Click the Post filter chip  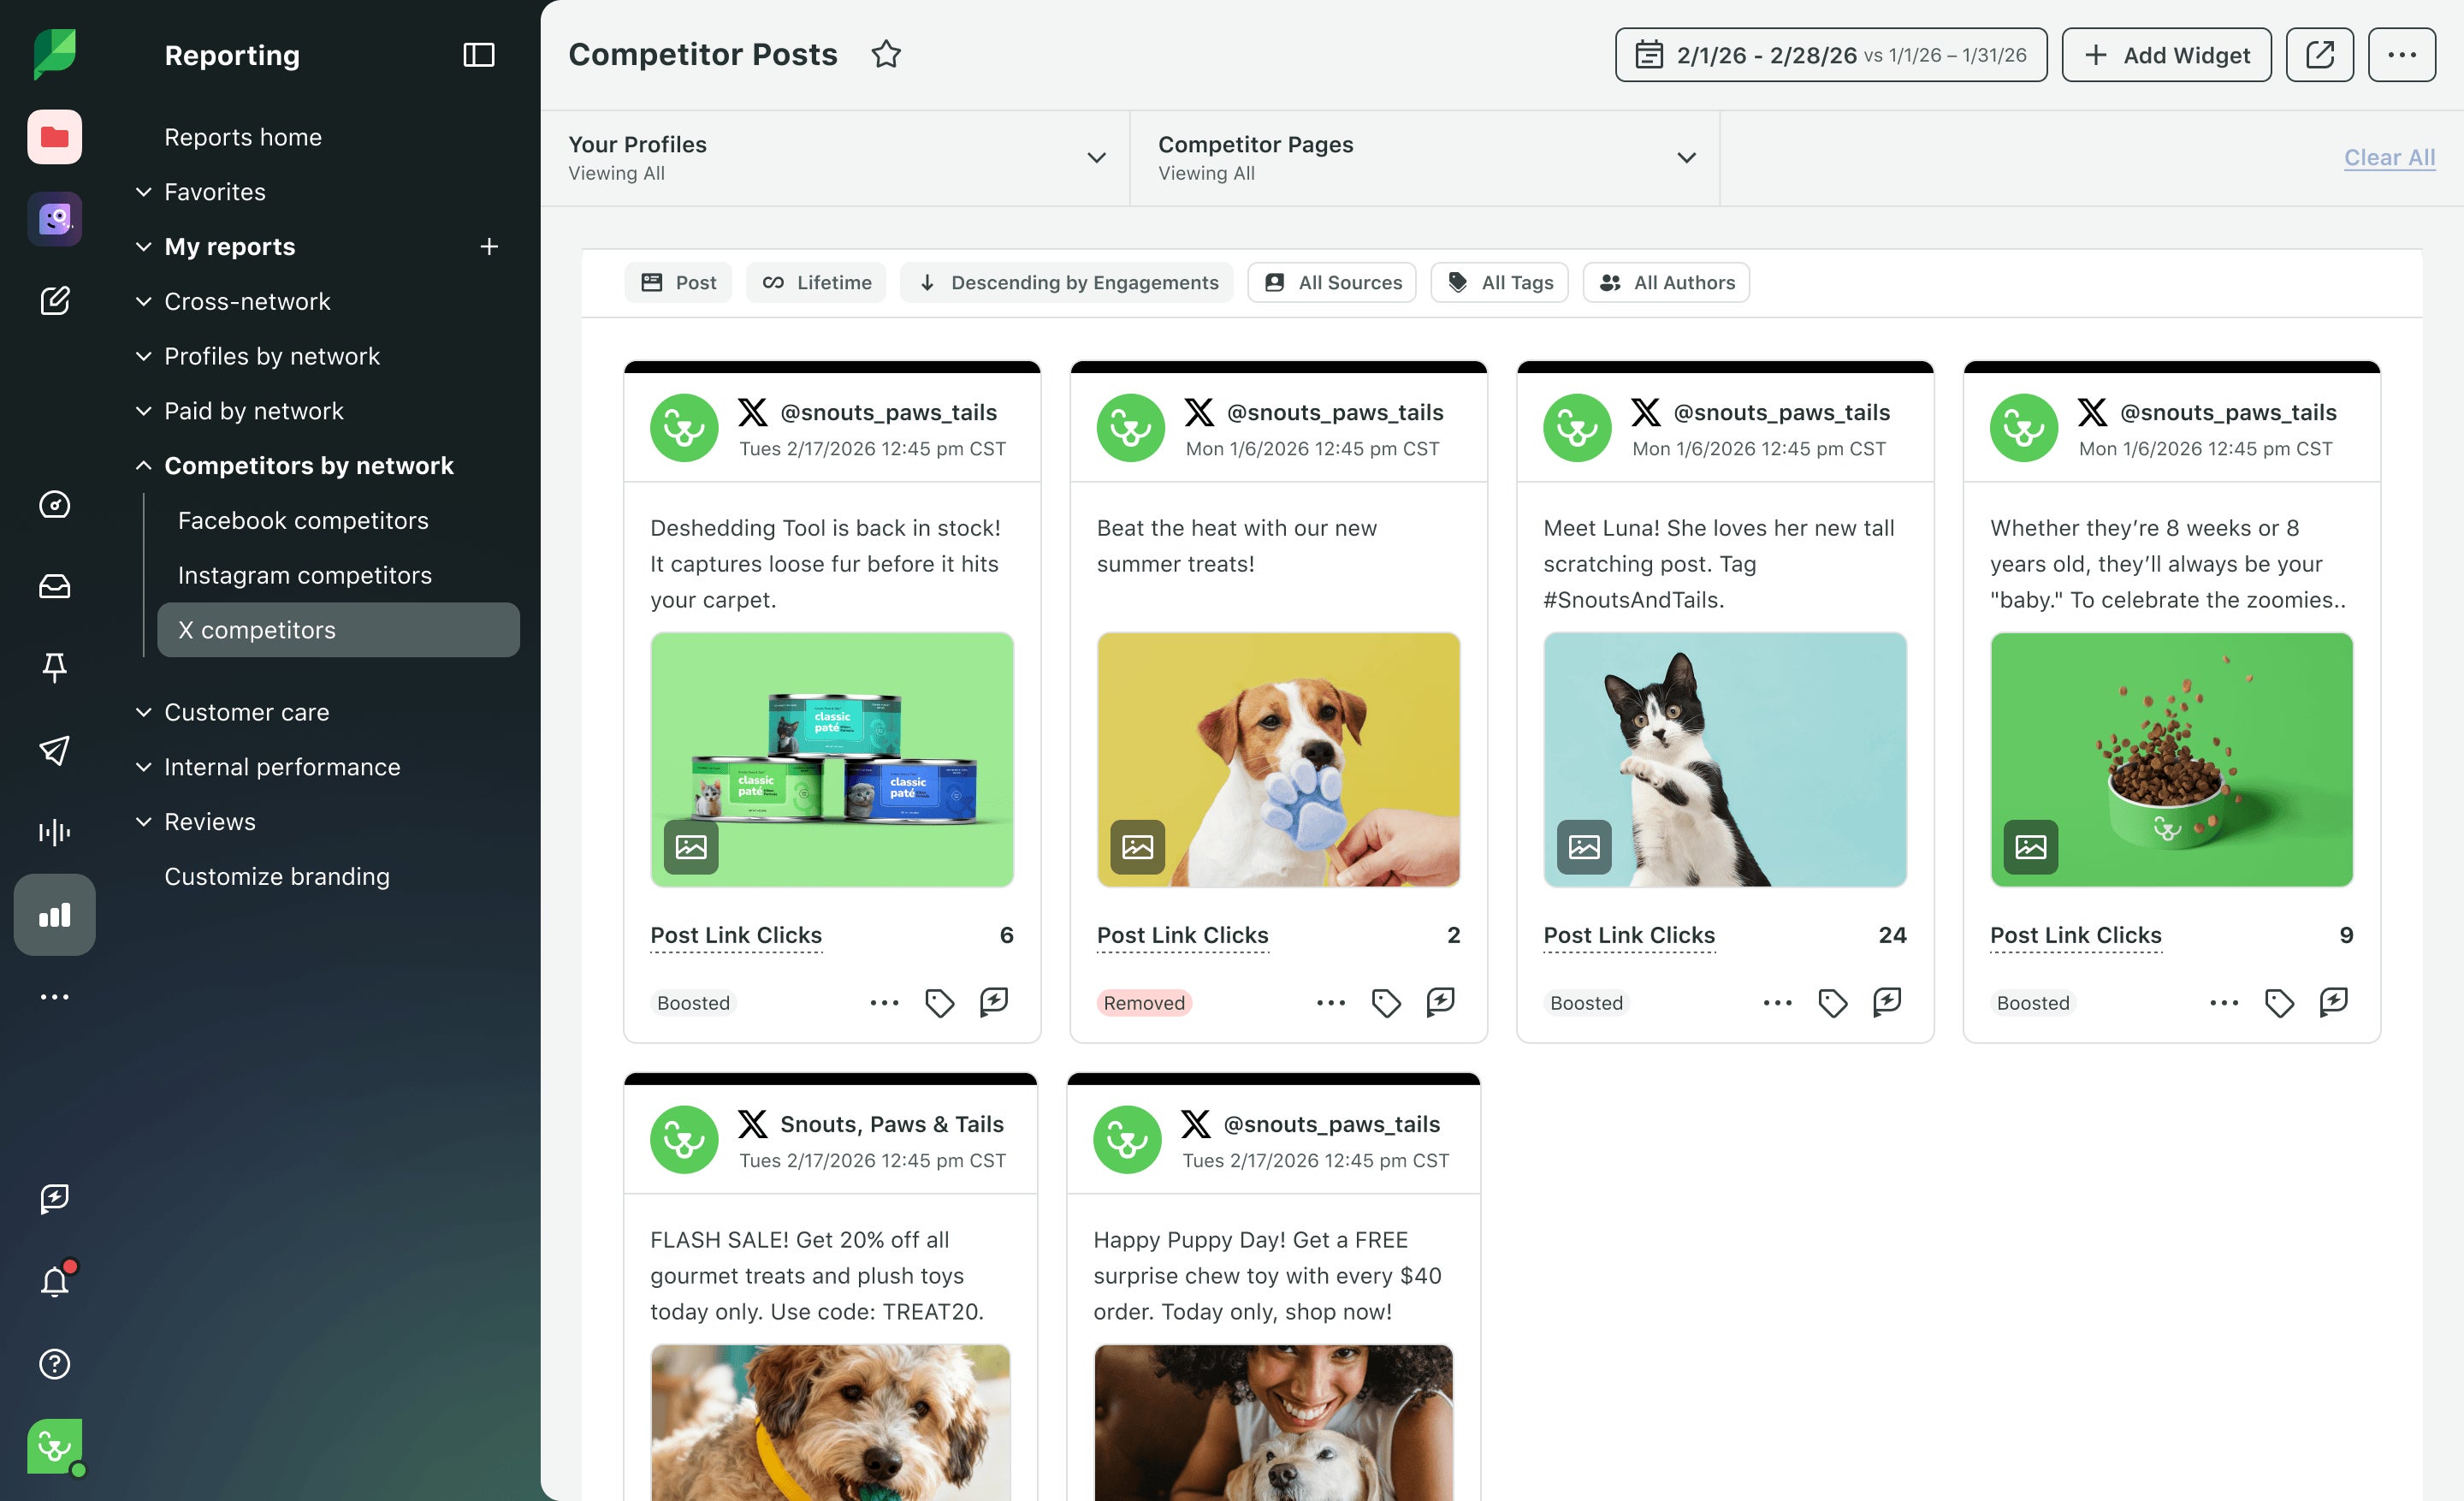point(678,283)
